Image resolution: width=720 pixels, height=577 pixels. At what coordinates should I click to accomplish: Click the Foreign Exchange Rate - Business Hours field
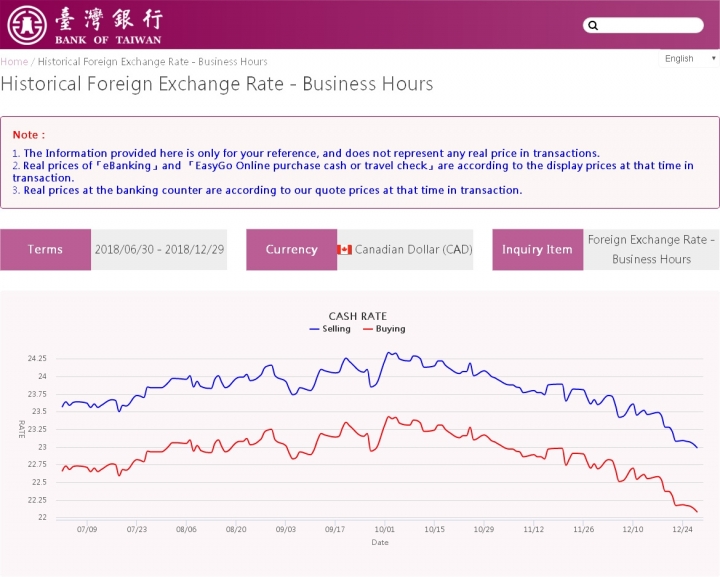tap(651, 250)
